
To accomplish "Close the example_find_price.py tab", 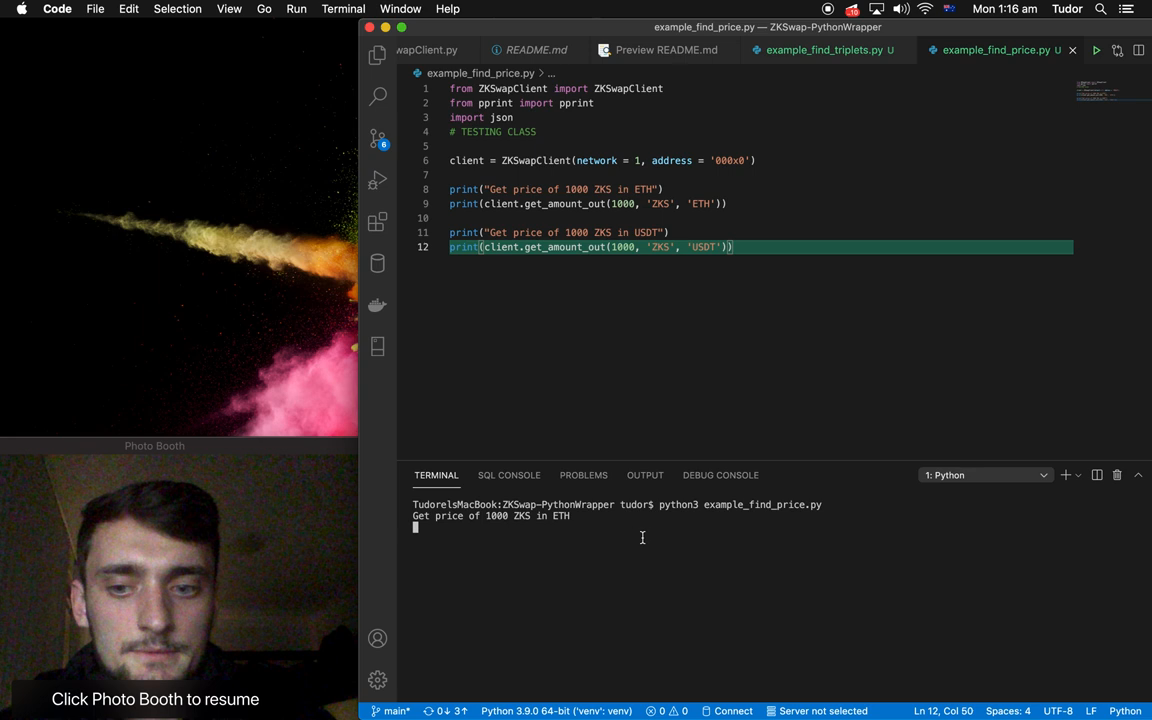I will [x=1073, y=50].
